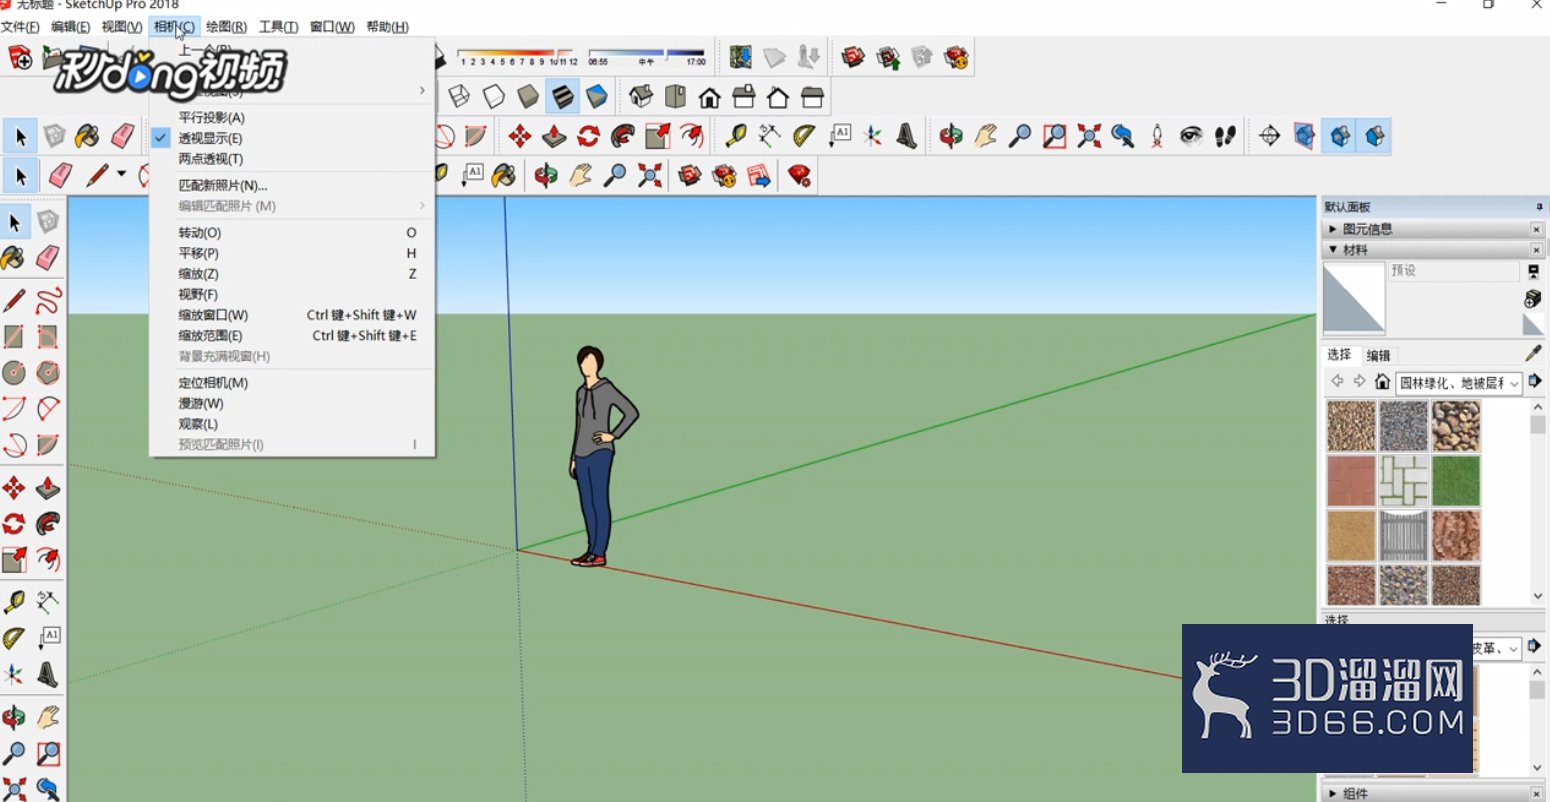Select the Polygon tool in the left toolset

(x=48, y=373)
